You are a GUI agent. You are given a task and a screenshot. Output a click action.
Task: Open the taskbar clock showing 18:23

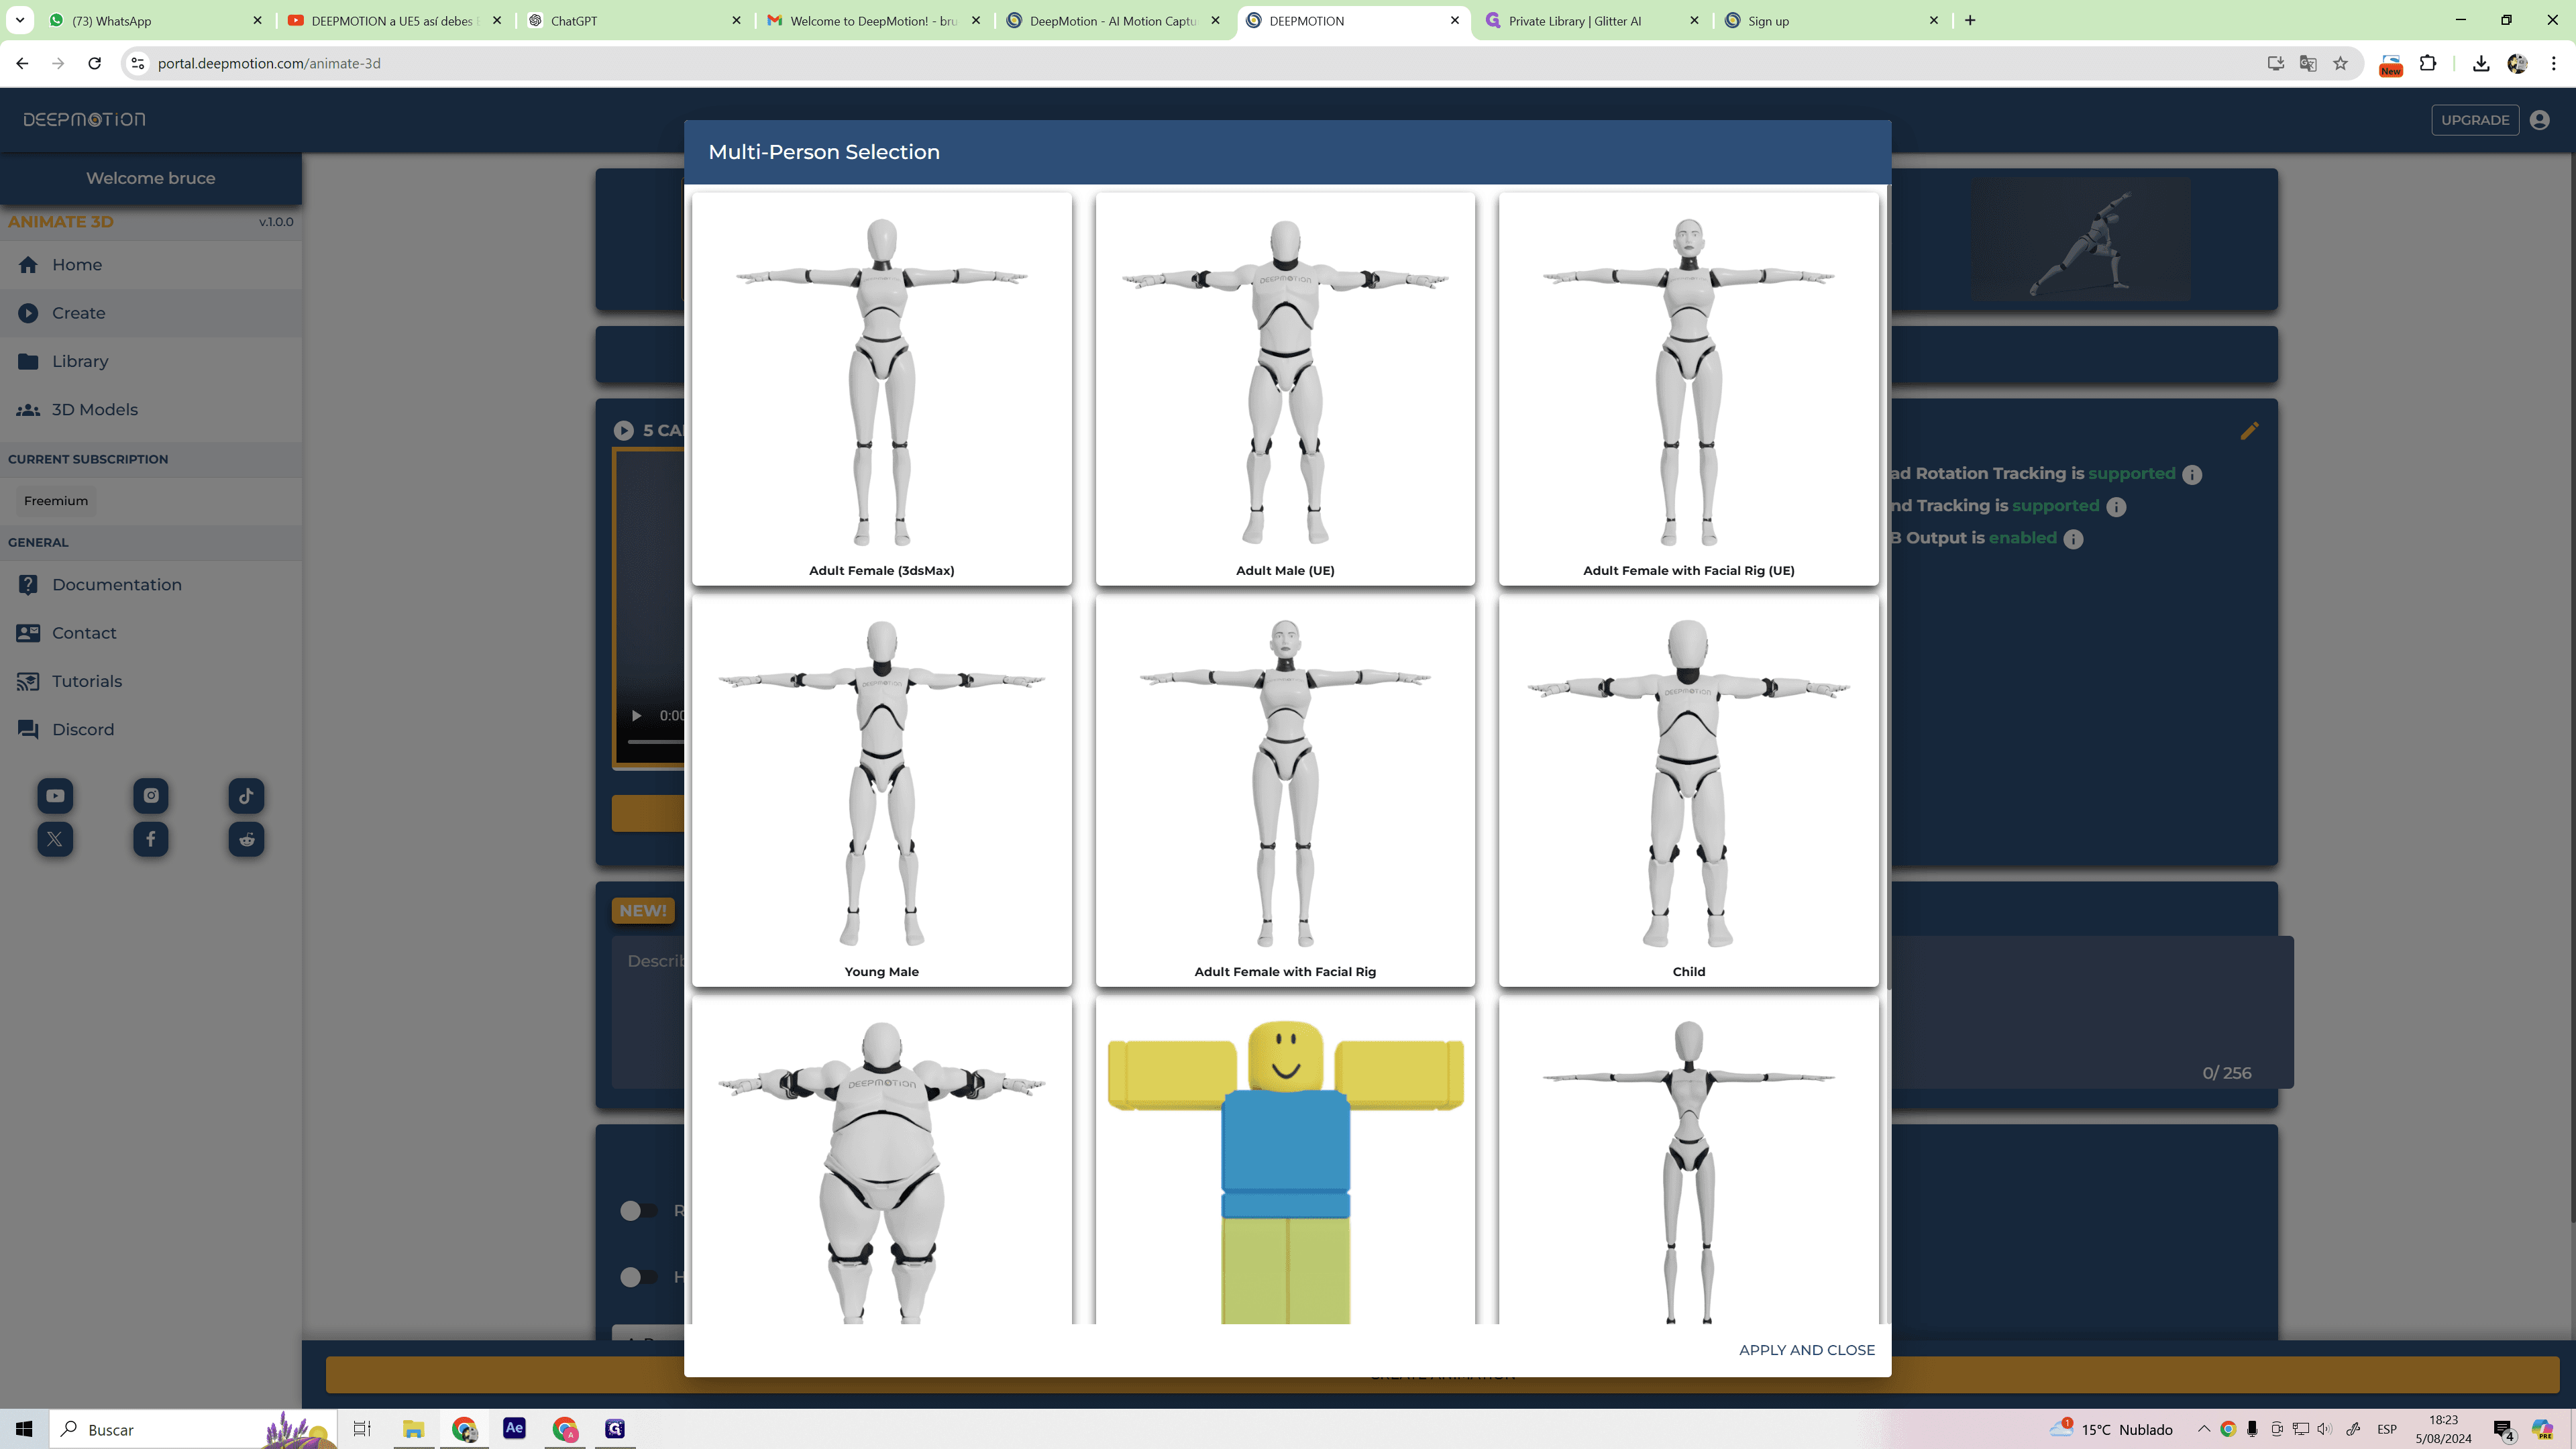coord(2443,1429)
